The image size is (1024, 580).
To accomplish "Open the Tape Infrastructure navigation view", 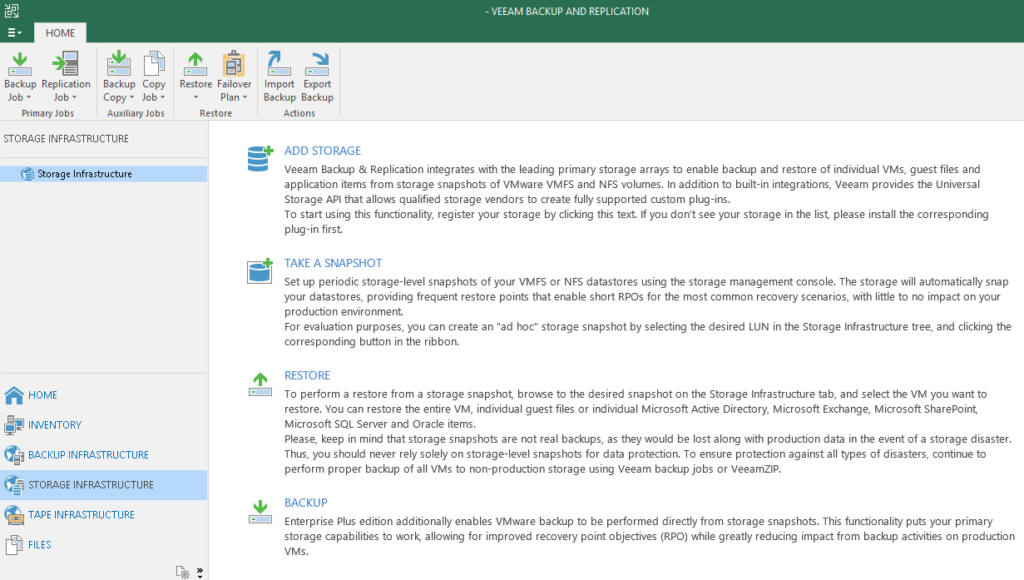I will pos(82,515).
